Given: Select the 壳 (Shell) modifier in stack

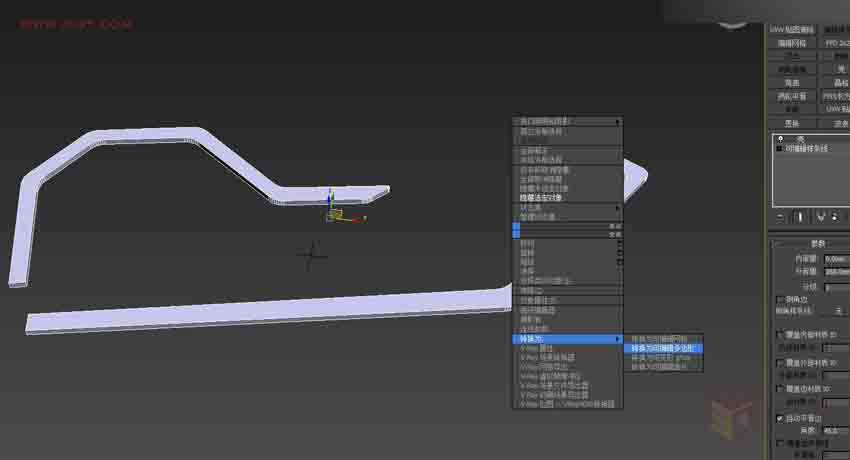Looking at the screenshot, I should pos(801,139).
